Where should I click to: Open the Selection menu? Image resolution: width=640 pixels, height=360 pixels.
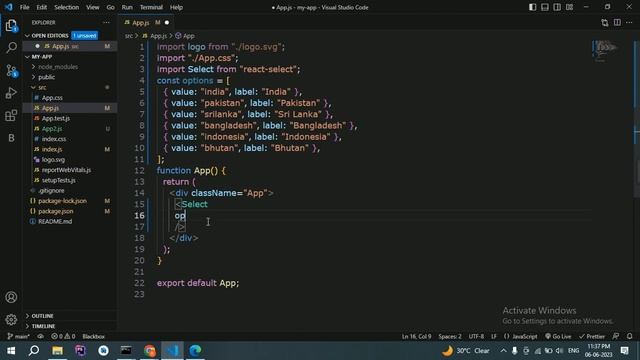tap(67, 7)
